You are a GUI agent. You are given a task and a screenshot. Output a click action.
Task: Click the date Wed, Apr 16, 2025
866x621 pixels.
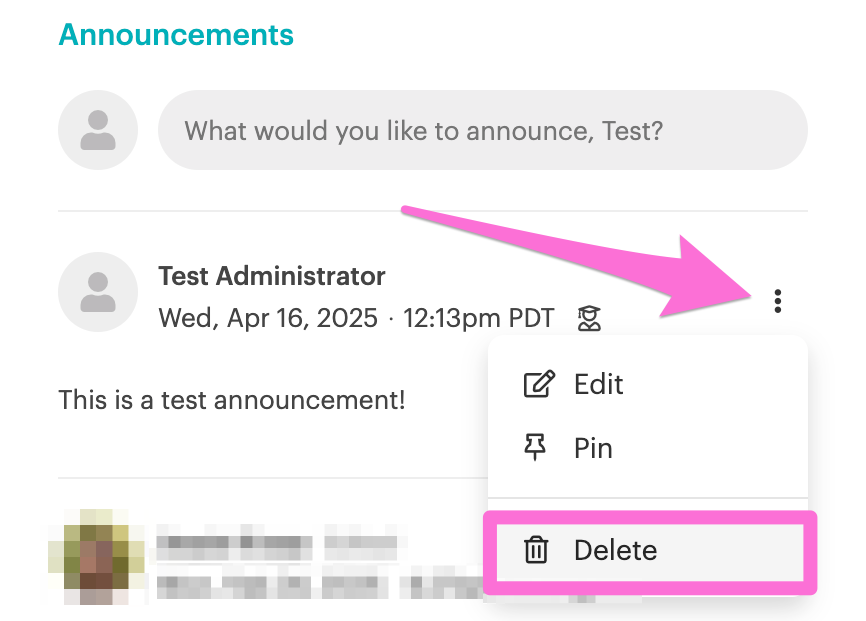[x=268, y=319]
